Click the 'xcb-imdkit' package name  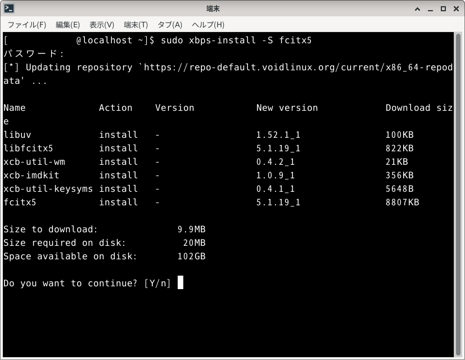[x=31, y=175]
